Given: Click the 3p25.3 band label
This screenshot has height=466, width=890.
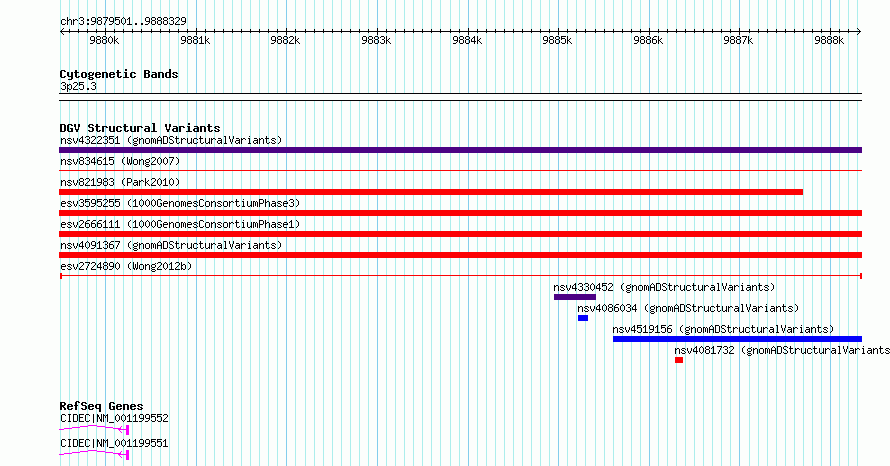Looking at the screenshot, I should pos(78,86).
